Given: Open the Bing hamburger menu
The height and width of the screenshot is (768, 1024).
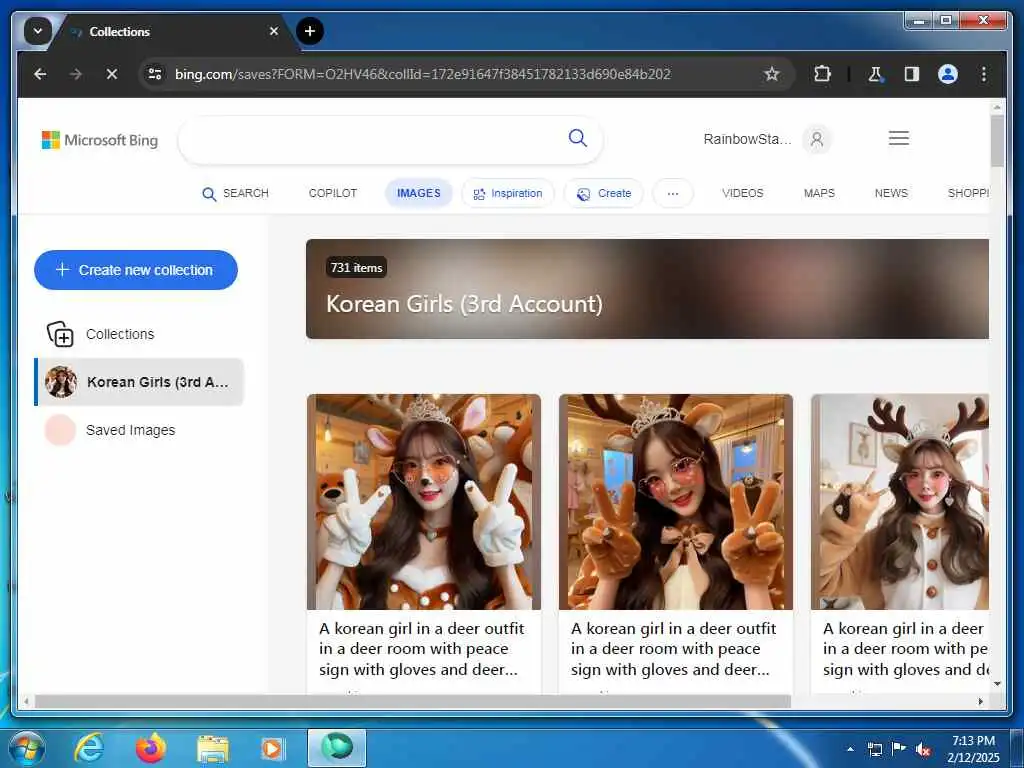Looking at the screenshot, I should 899,138.
